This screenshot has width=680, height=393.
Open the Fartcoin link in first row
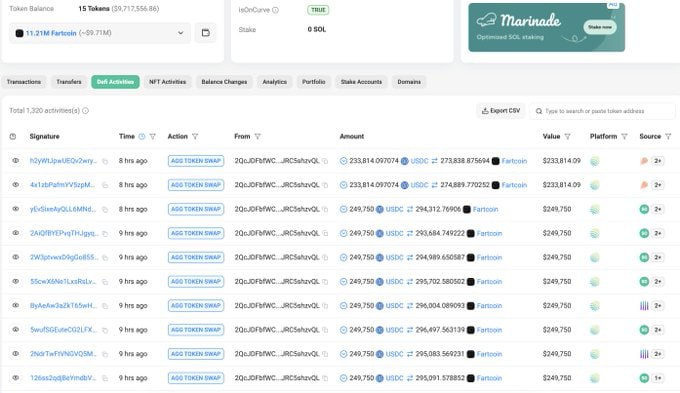point(514,161)
